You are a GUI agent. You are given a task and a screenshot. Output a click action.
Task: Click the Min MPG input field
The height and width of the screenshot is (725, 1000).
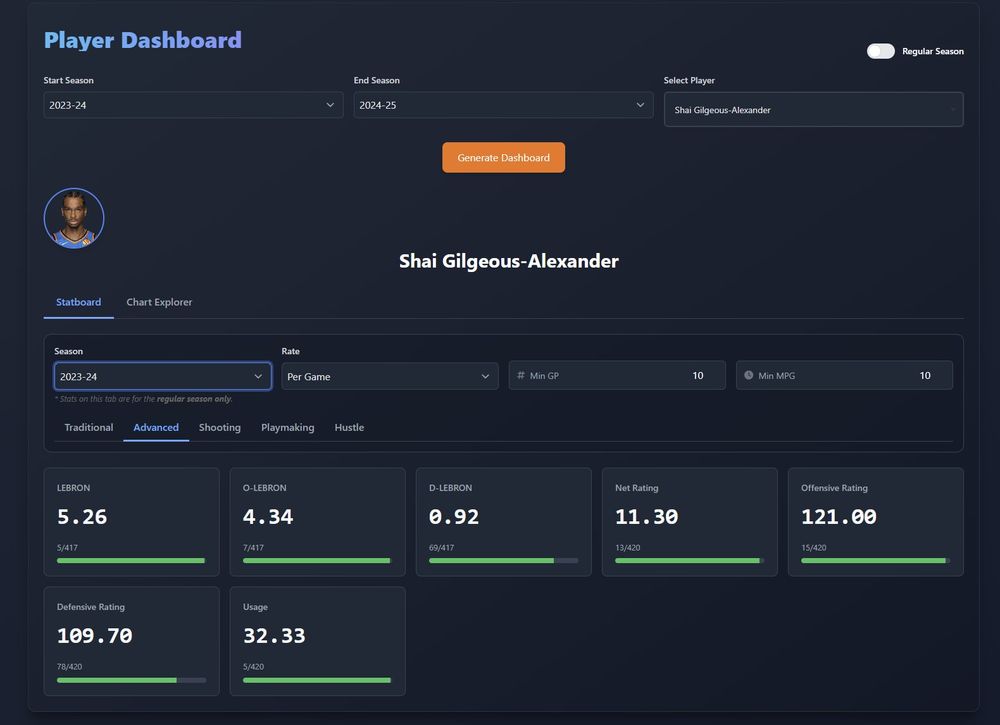tap(844, 376)
